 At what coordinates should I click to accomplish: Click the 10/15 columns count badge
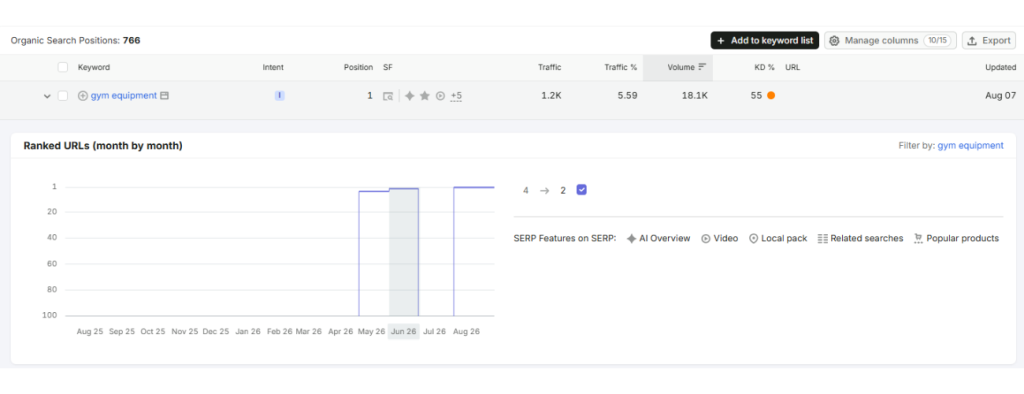tap(938, 41)
